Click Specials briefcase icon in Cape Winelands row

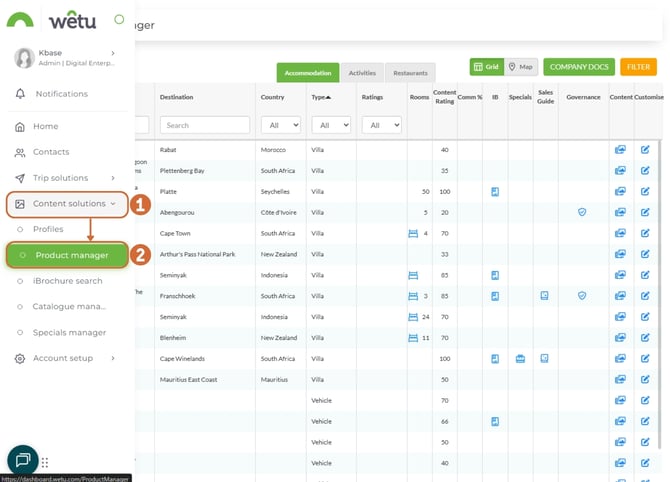[520, 359]
